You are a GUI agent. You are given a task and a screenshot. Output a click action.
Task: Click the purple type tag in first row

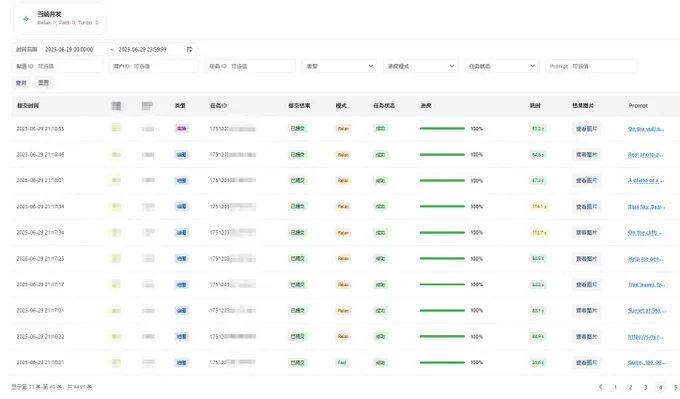[x=182, y=129]
